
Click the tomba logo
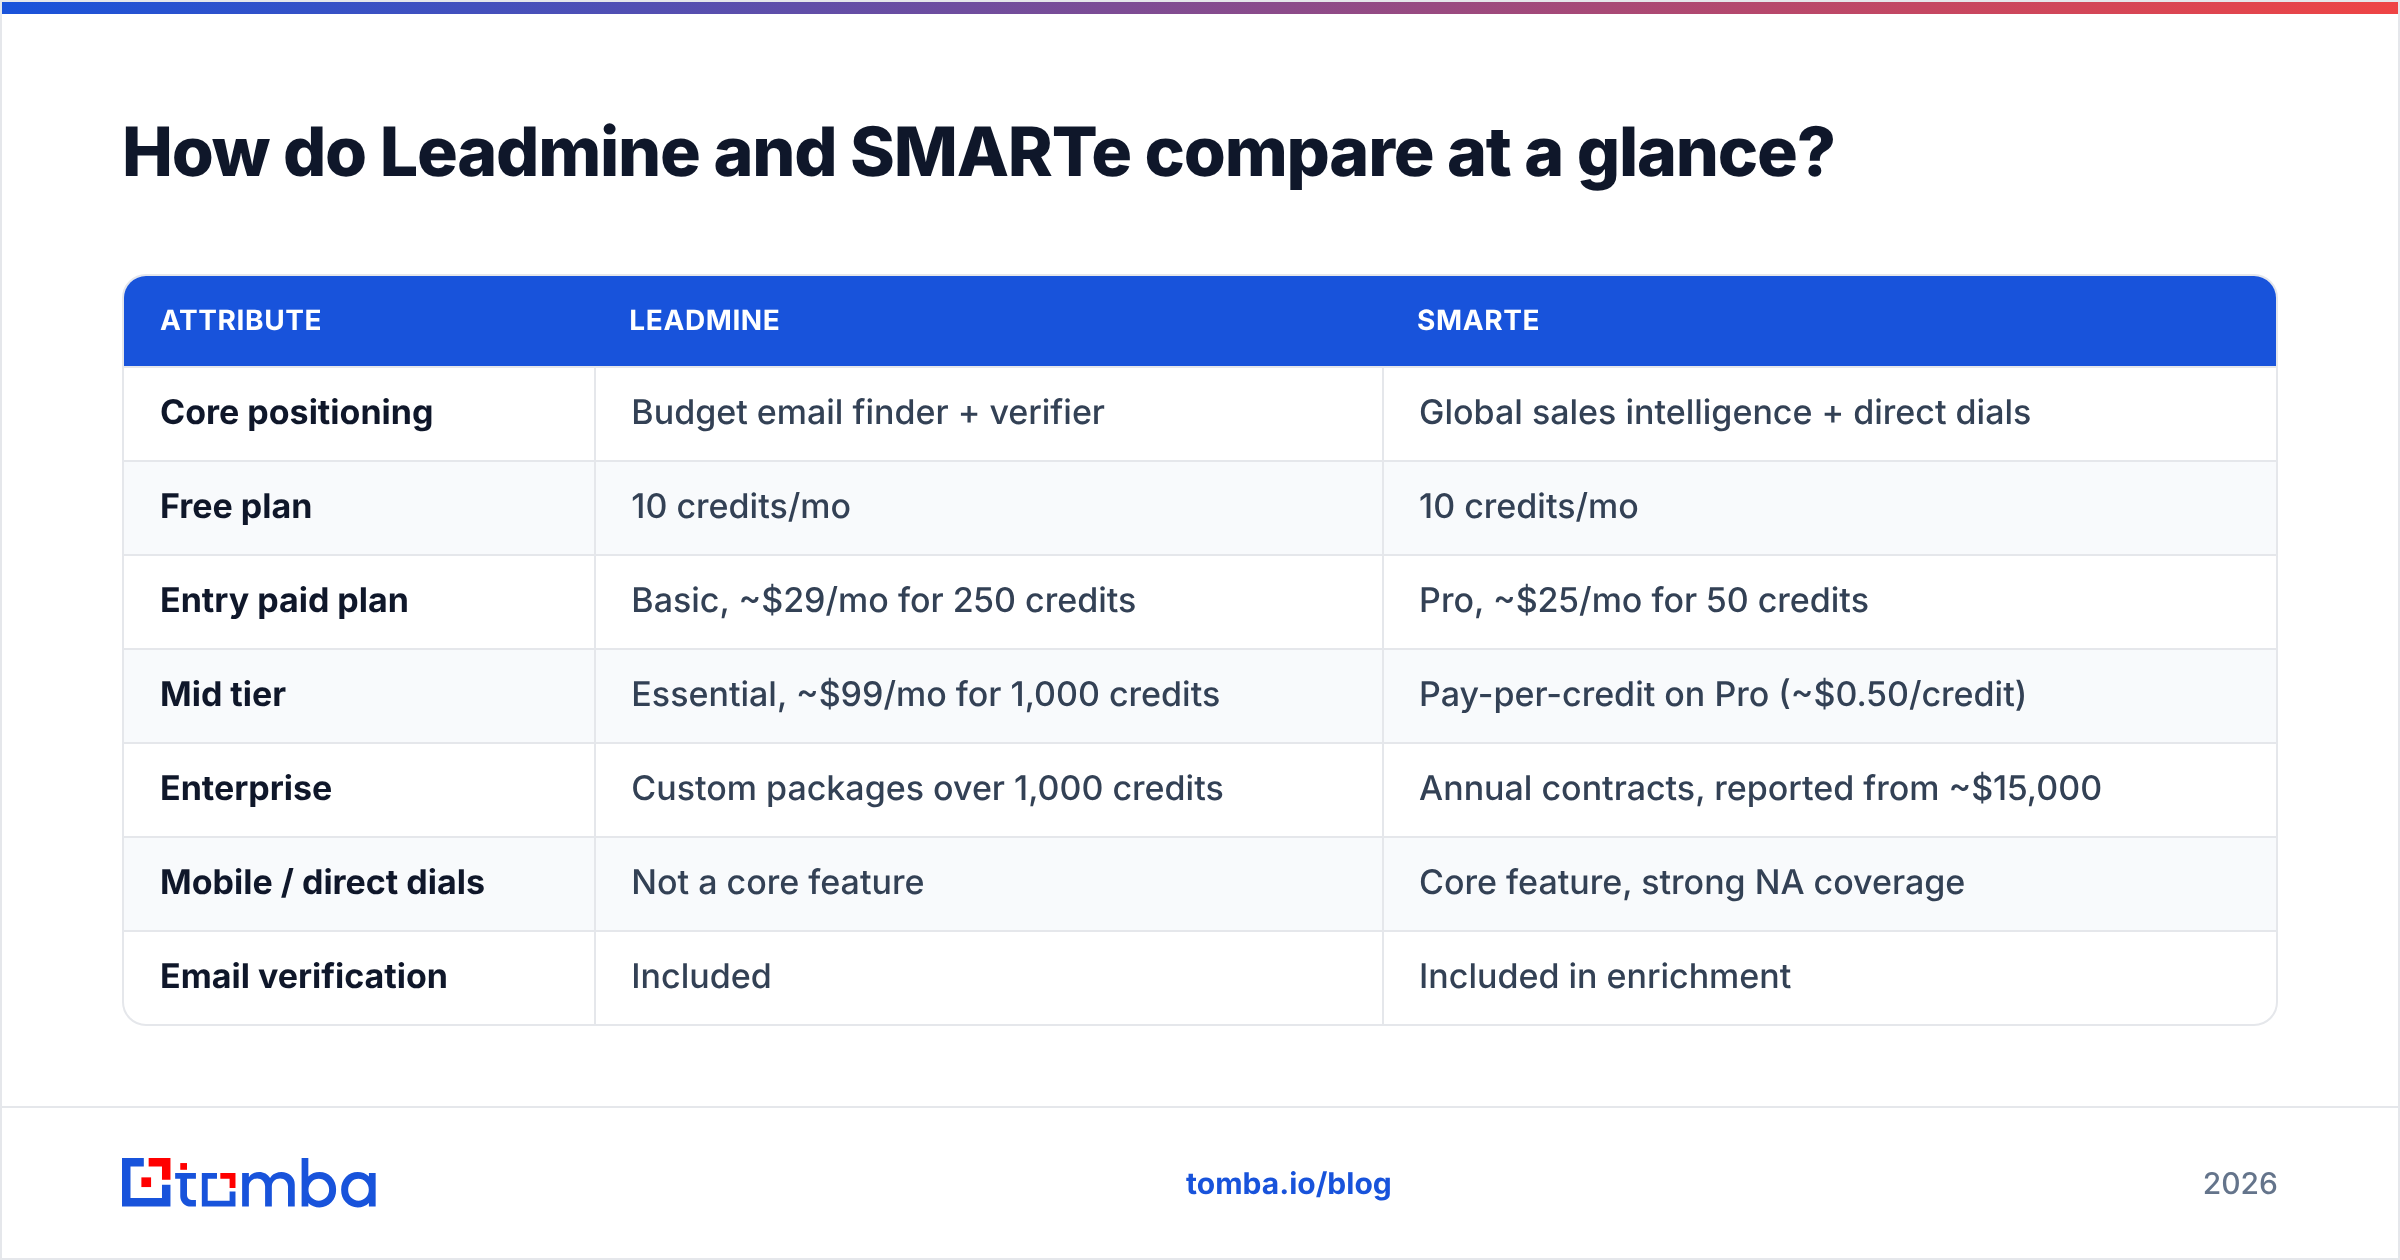249,1183
